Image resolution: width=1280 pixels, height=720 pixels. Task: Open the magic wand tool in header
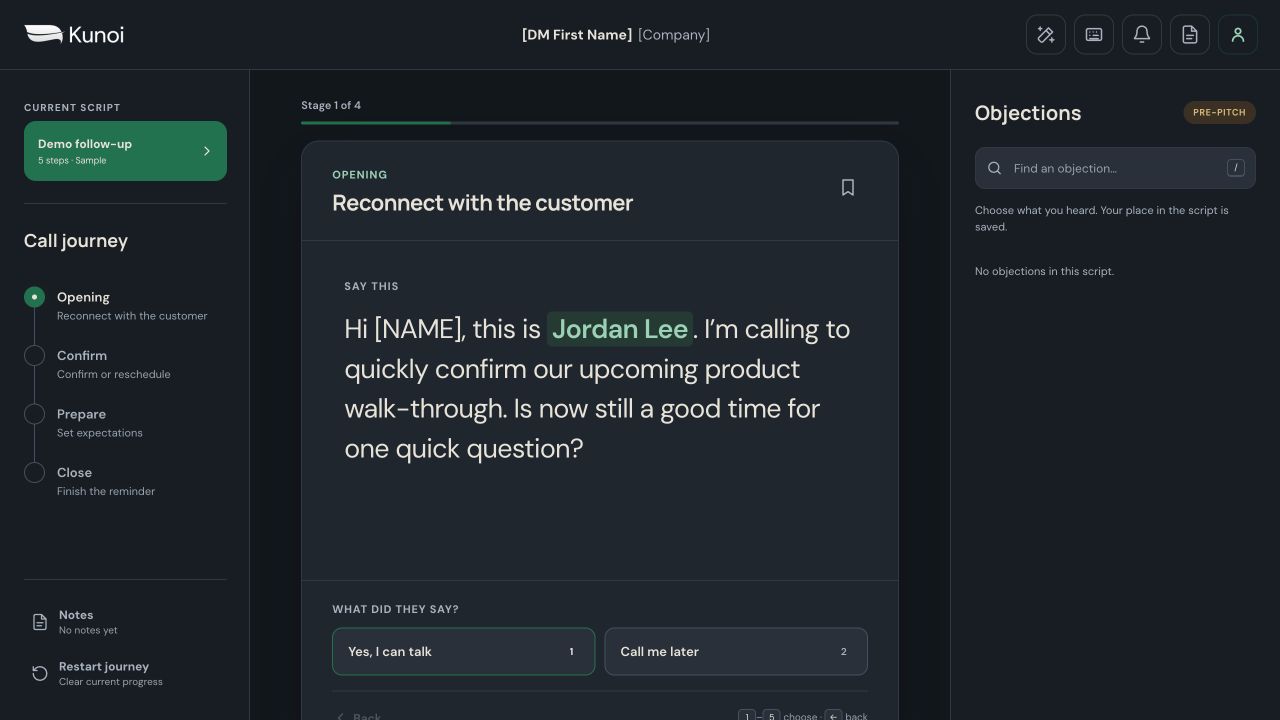[1046, 35]
